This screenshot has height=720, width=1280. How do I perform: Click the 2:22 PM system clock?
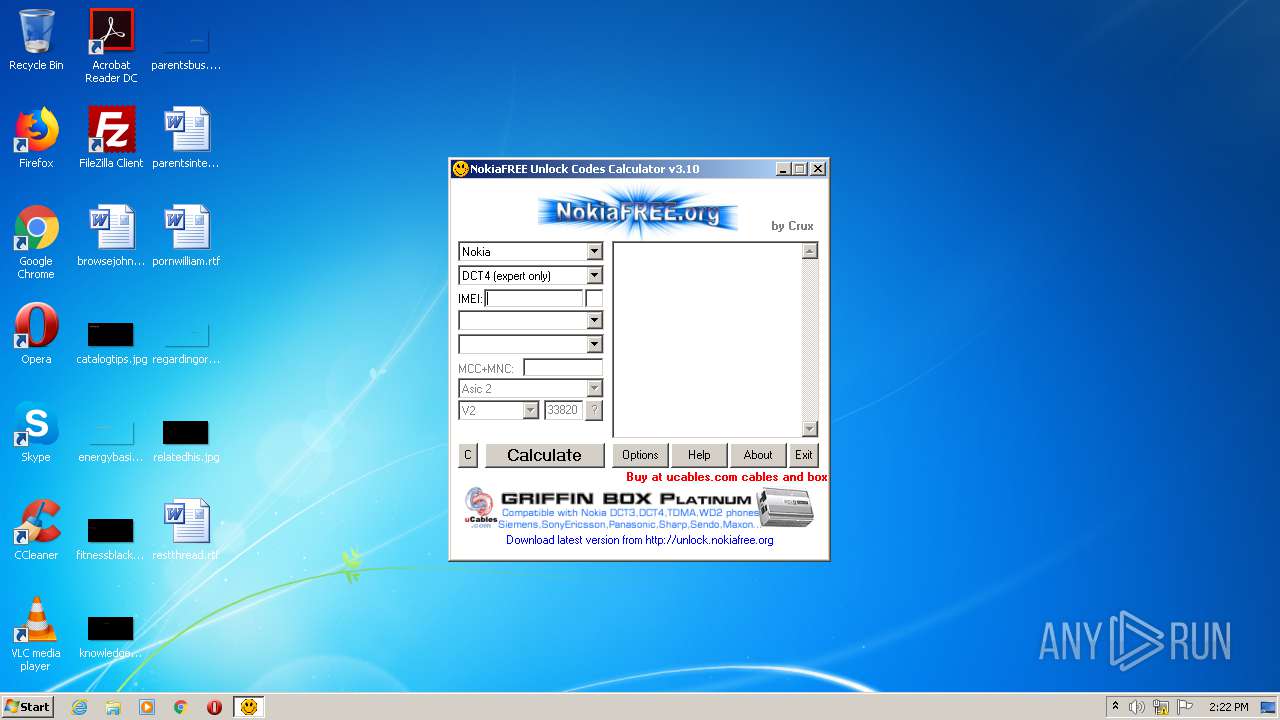point(1228,707)
